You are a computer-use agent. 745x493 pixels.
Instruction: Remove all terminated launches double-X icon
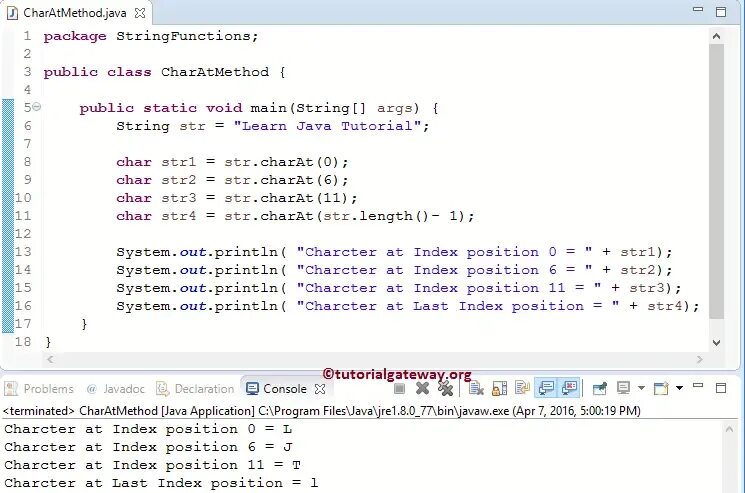(446, 389)
